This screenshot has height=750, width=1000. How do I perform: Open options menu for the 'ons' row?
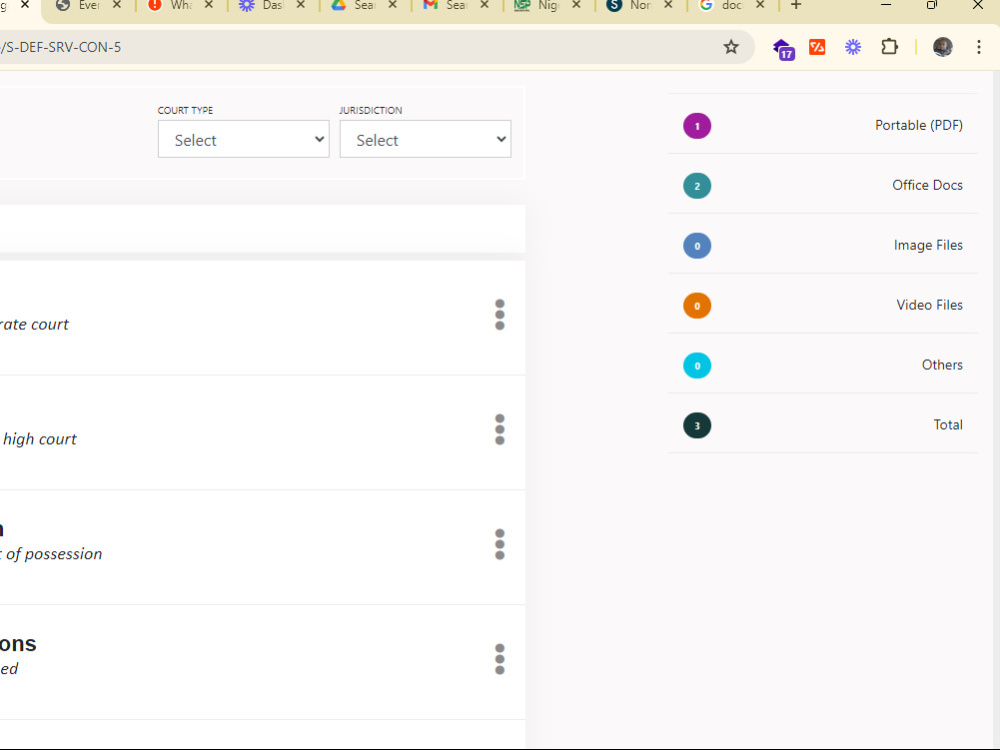click(x=500, y=659)
